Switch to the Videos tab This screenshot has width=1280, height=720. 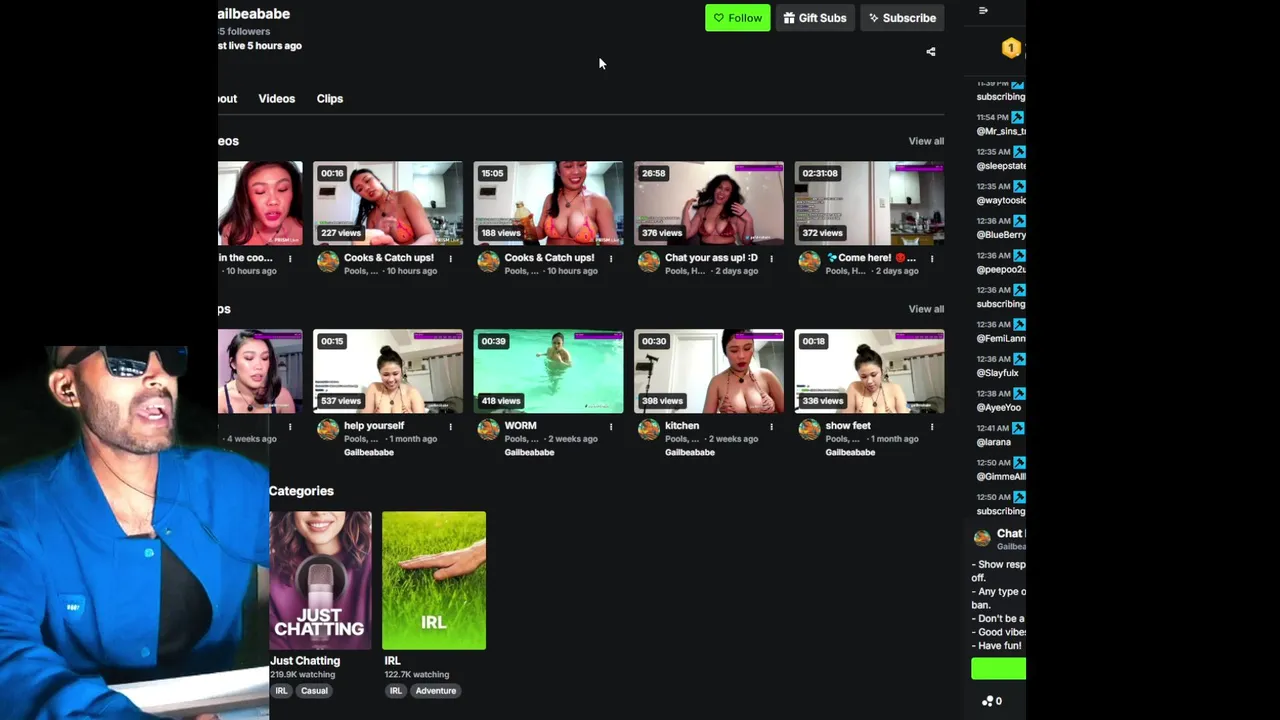click(276, 99)
